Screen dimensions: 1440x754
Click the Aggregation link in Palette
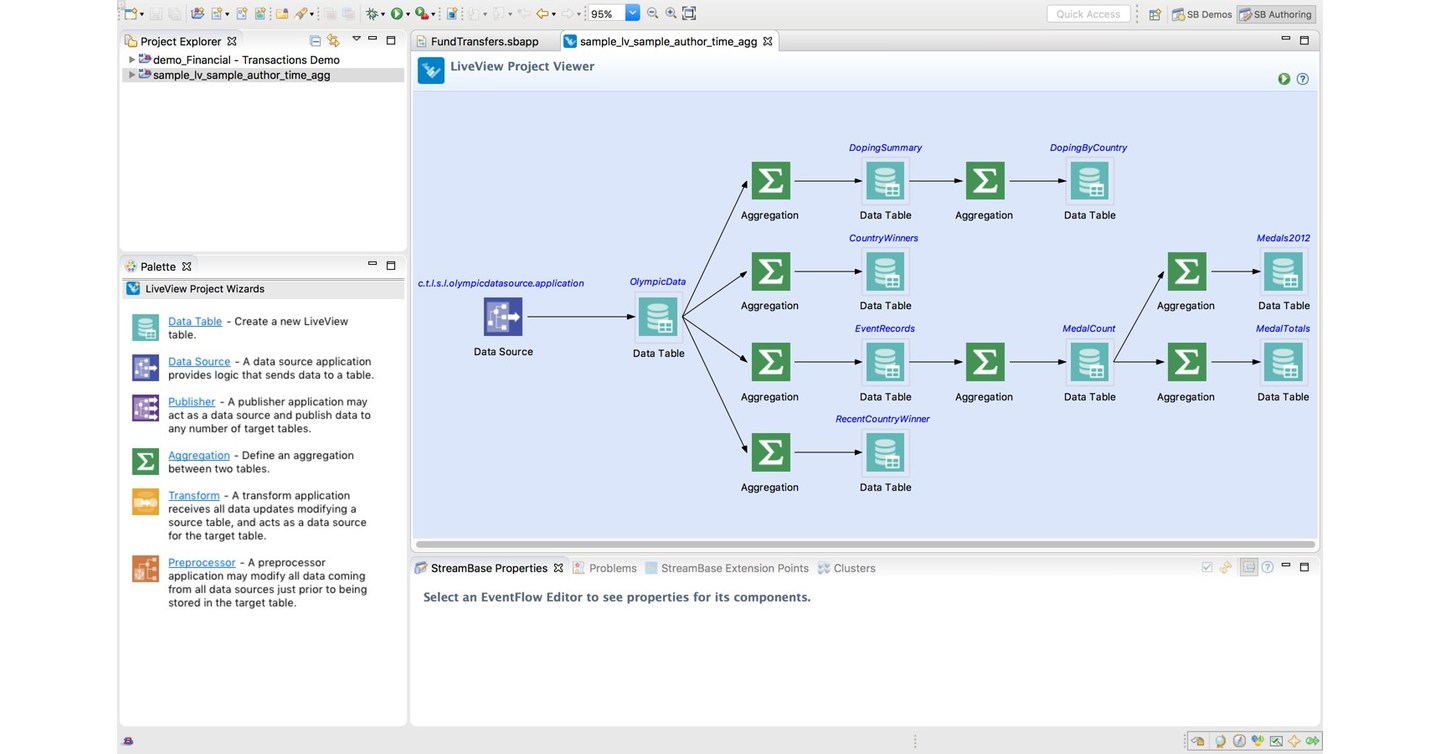pyautogui.click(x=199, y=455)
